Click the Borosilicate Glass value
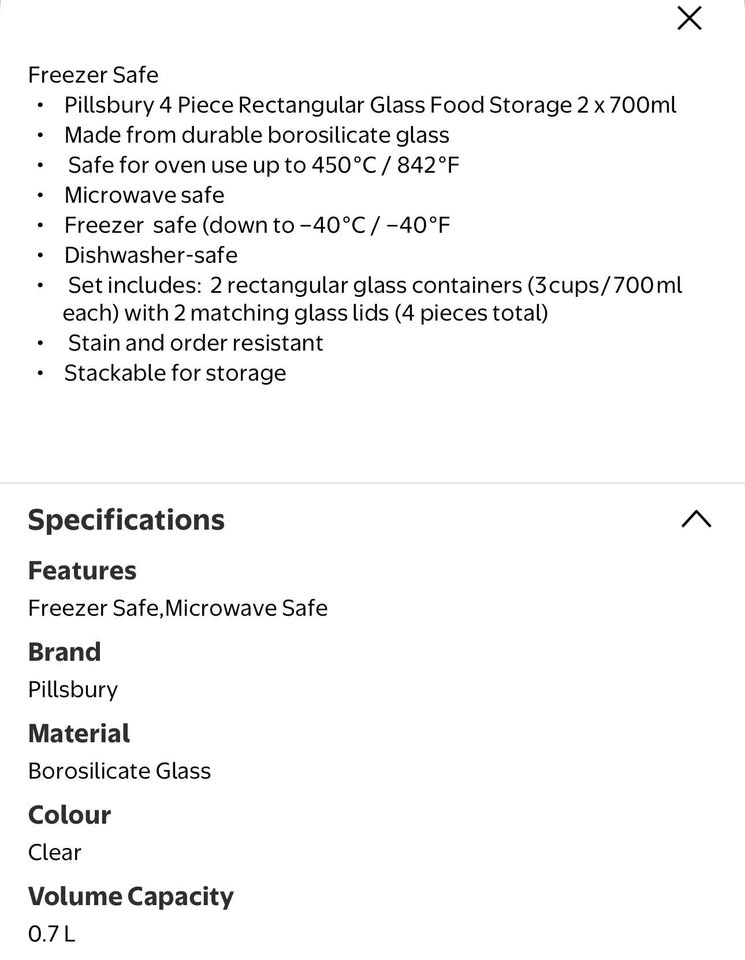Screen dimensions: 745x960 [119, 771]
